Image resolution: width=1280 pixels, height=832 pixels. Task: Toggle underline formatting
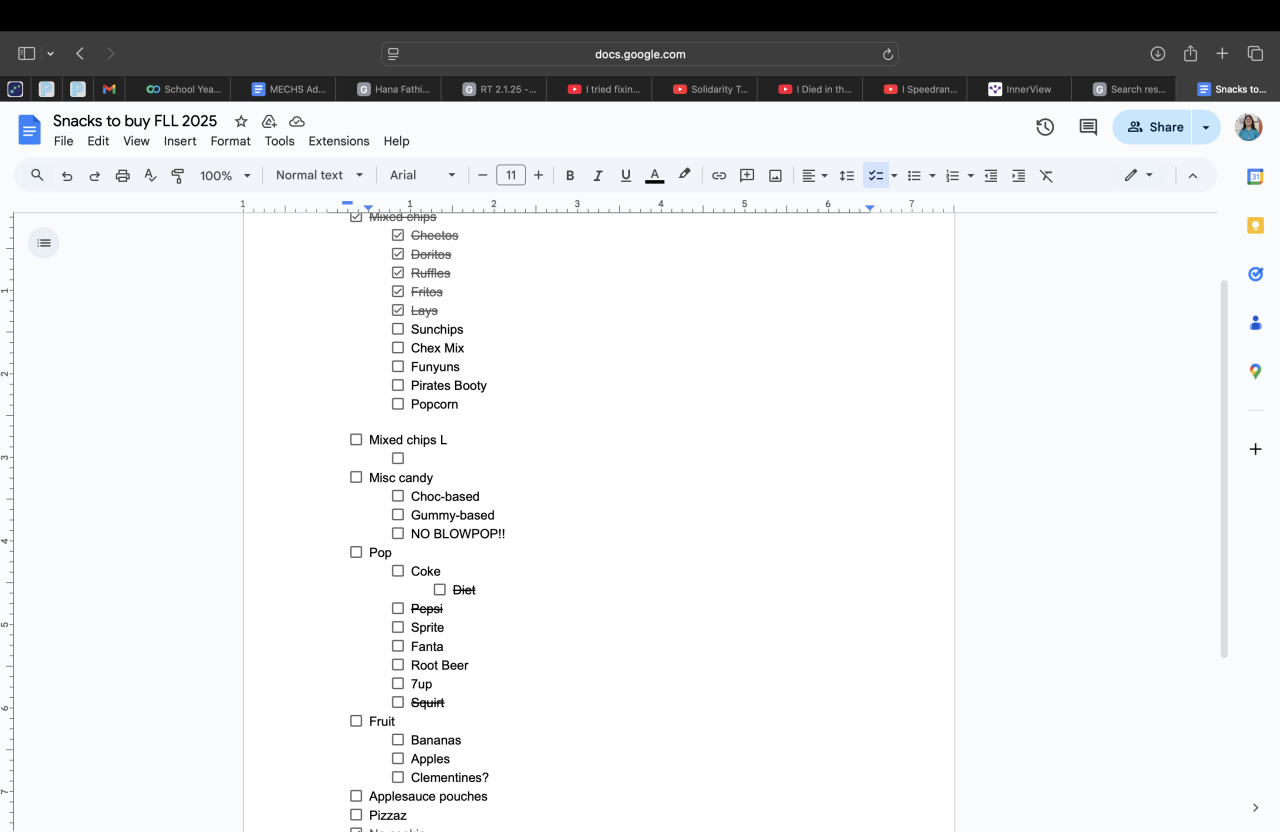coord(626,176)
